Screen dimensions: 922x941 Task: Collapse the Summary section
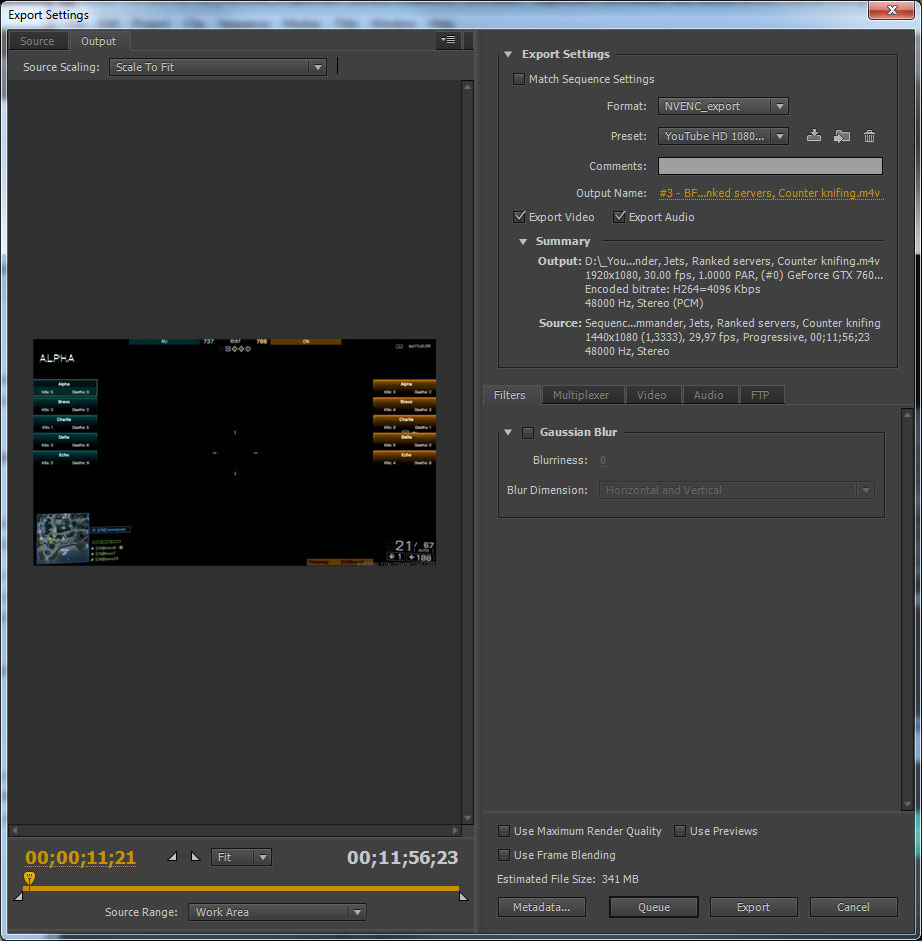(523, 241)
